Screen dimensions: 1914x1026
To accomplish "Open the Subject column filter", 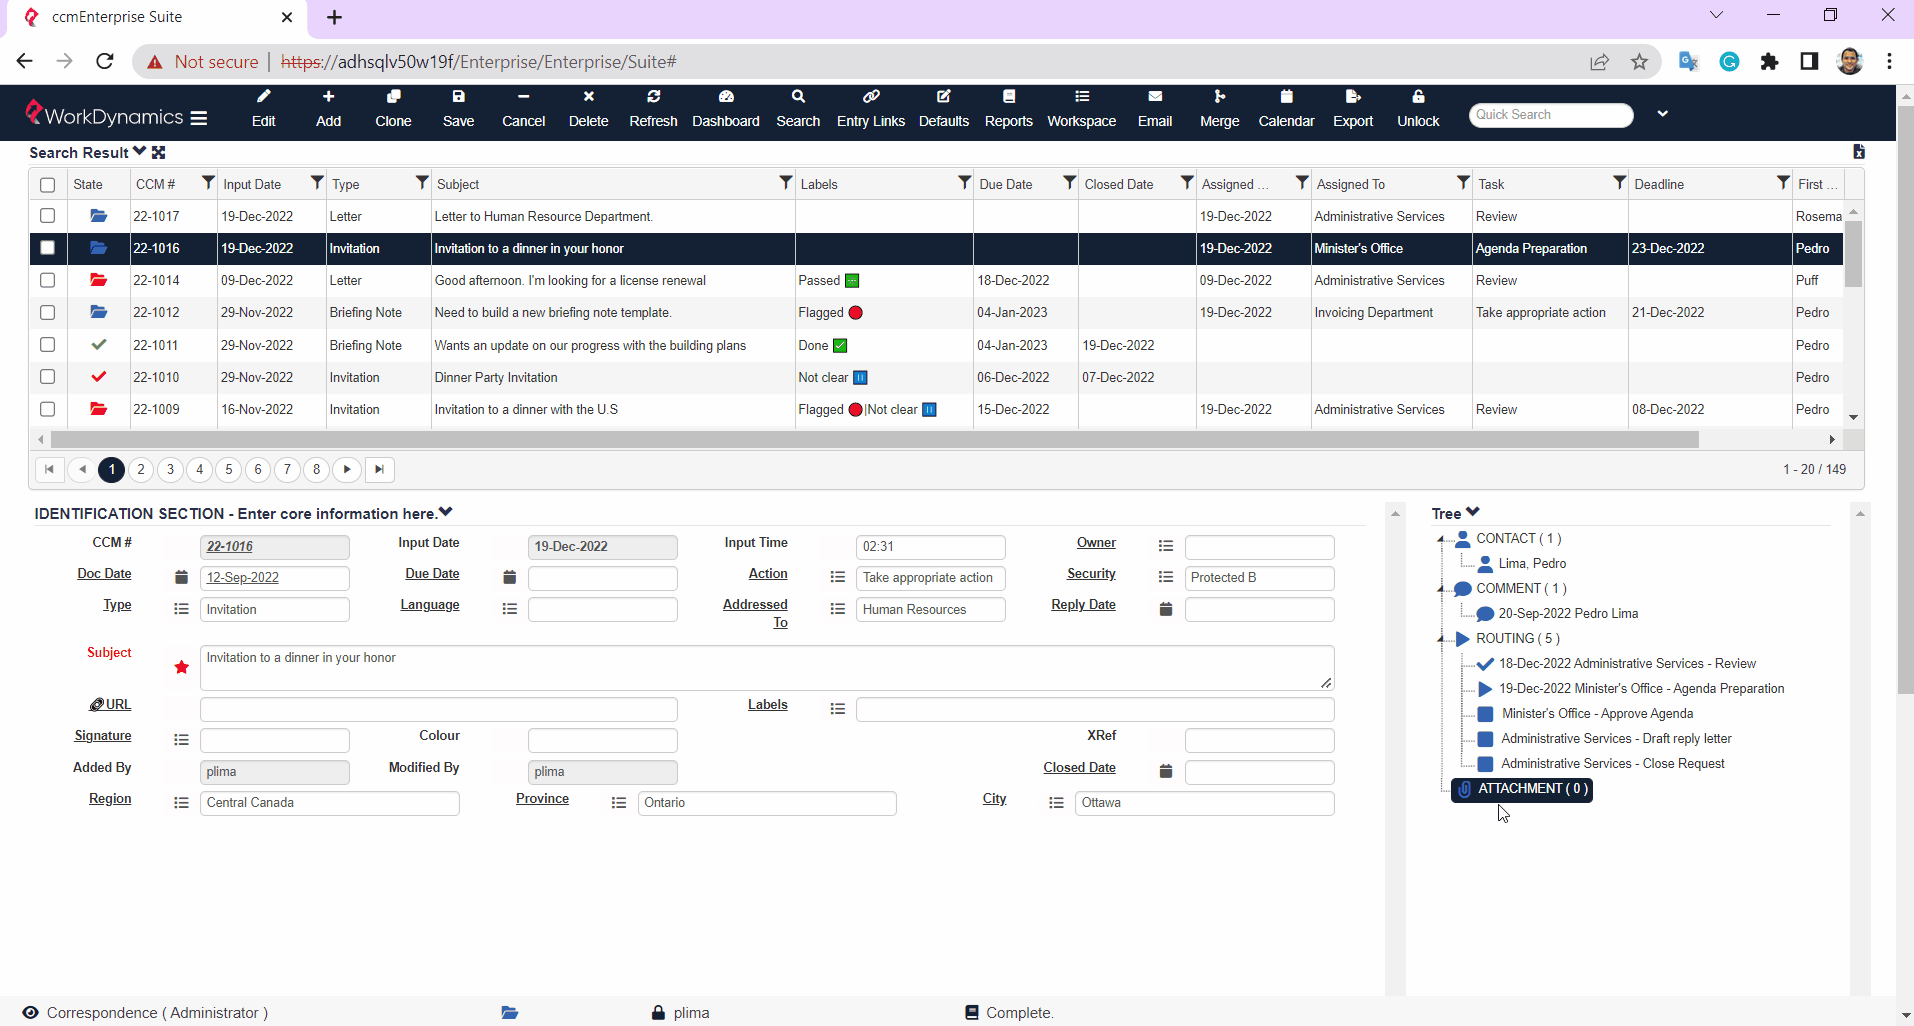I will pos(786,182).
